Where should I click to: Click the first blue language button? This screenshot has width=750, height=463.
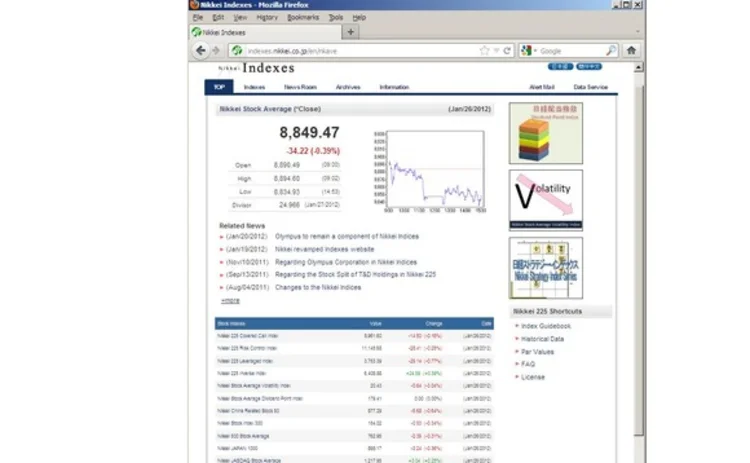tap(561, 66)
